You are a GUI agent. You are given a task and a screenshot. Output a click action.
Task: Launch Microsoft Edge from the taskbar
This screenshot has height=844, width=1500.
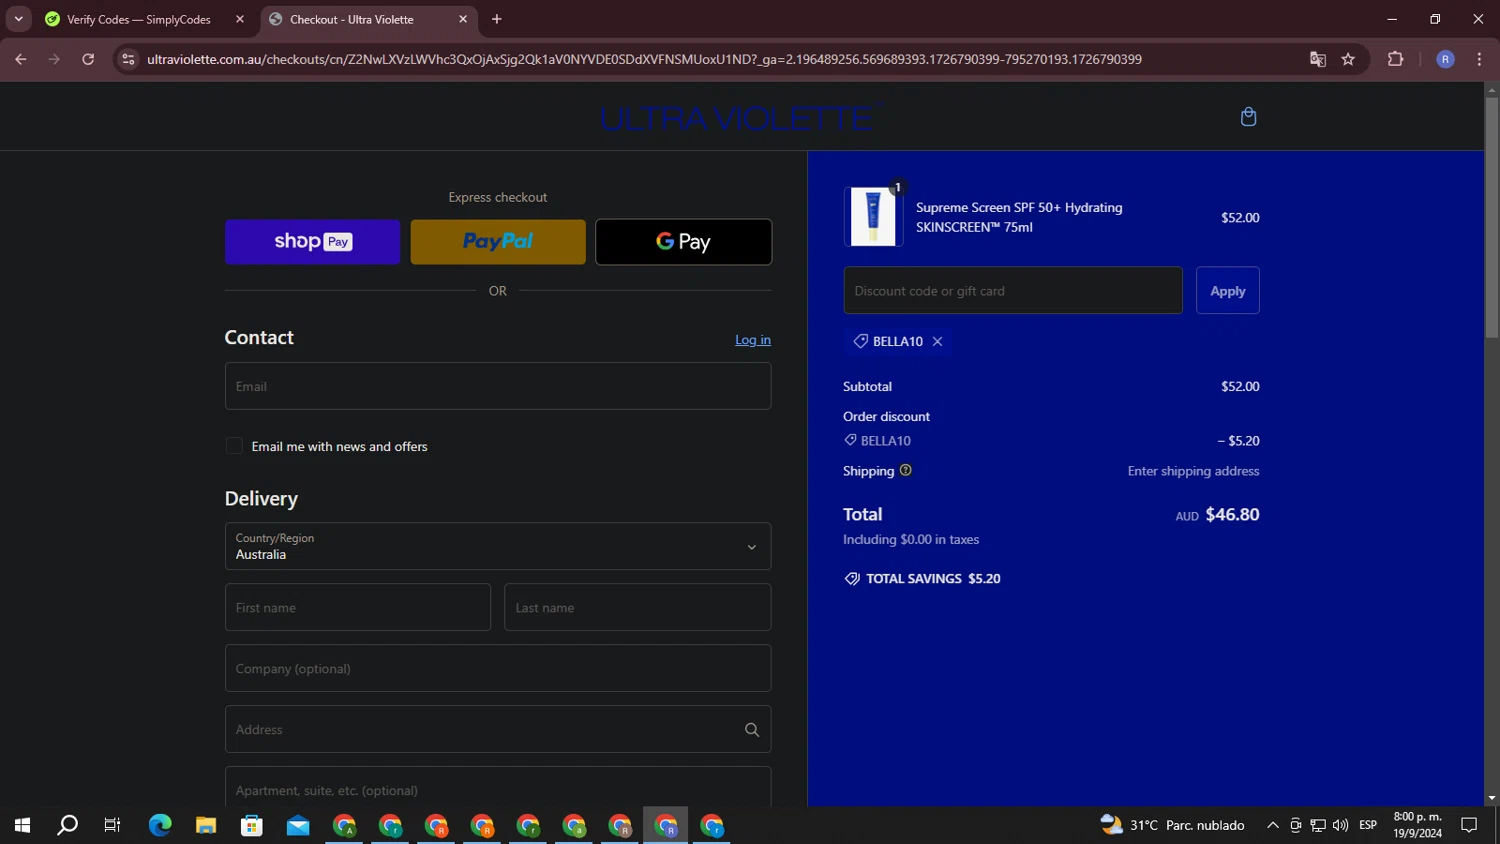tap(160, 825)
